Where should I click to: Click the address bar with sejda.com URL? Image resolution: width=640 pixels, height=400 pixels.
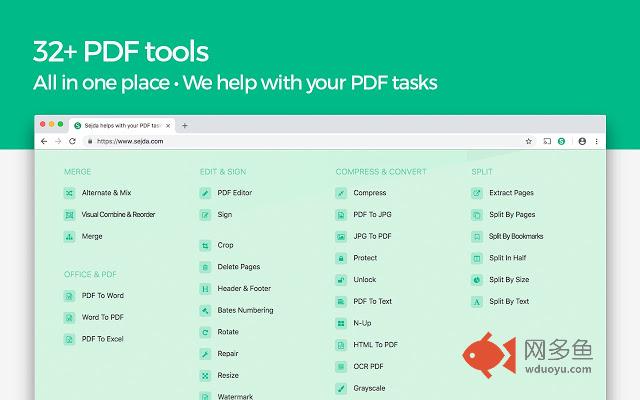[300, 142]
